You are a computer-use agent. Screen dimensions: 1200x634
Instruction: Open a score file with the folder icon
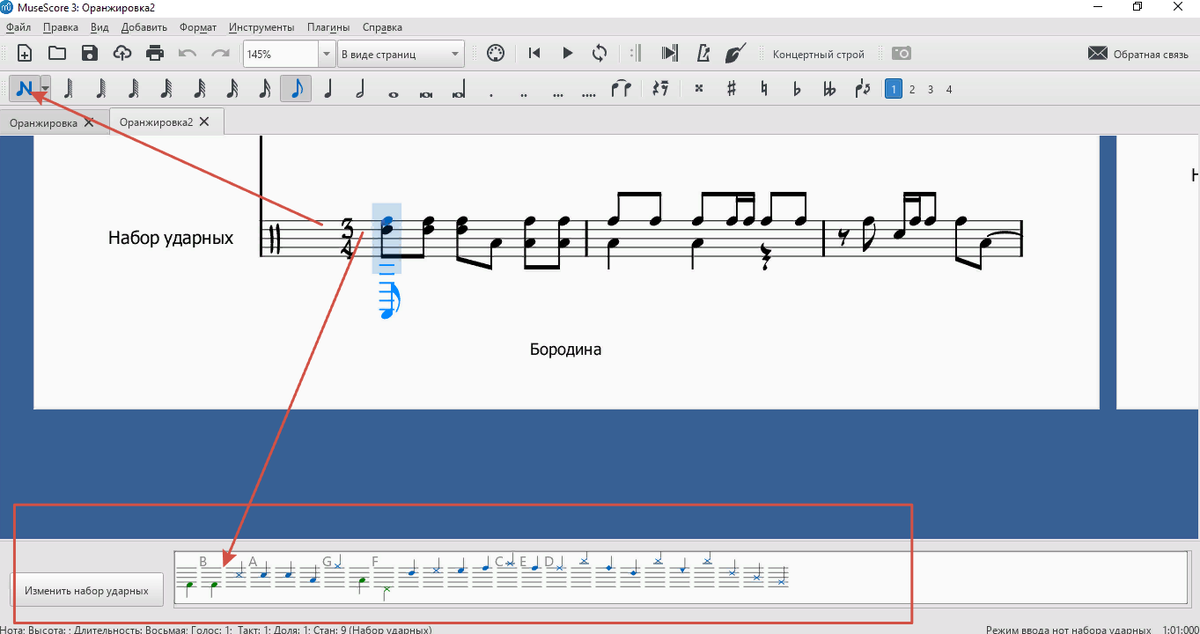coord(57,53)
